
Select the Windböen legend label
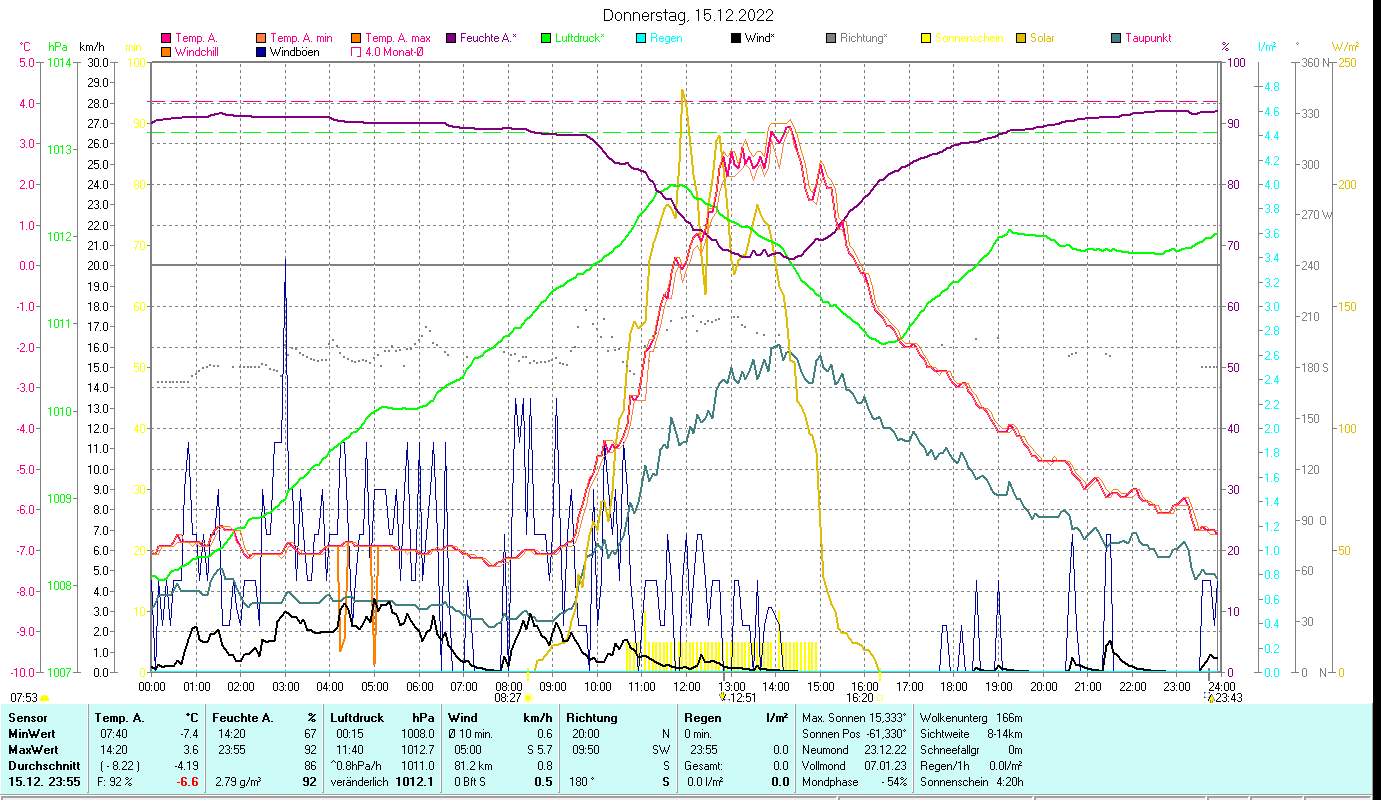tap(295, 51)
